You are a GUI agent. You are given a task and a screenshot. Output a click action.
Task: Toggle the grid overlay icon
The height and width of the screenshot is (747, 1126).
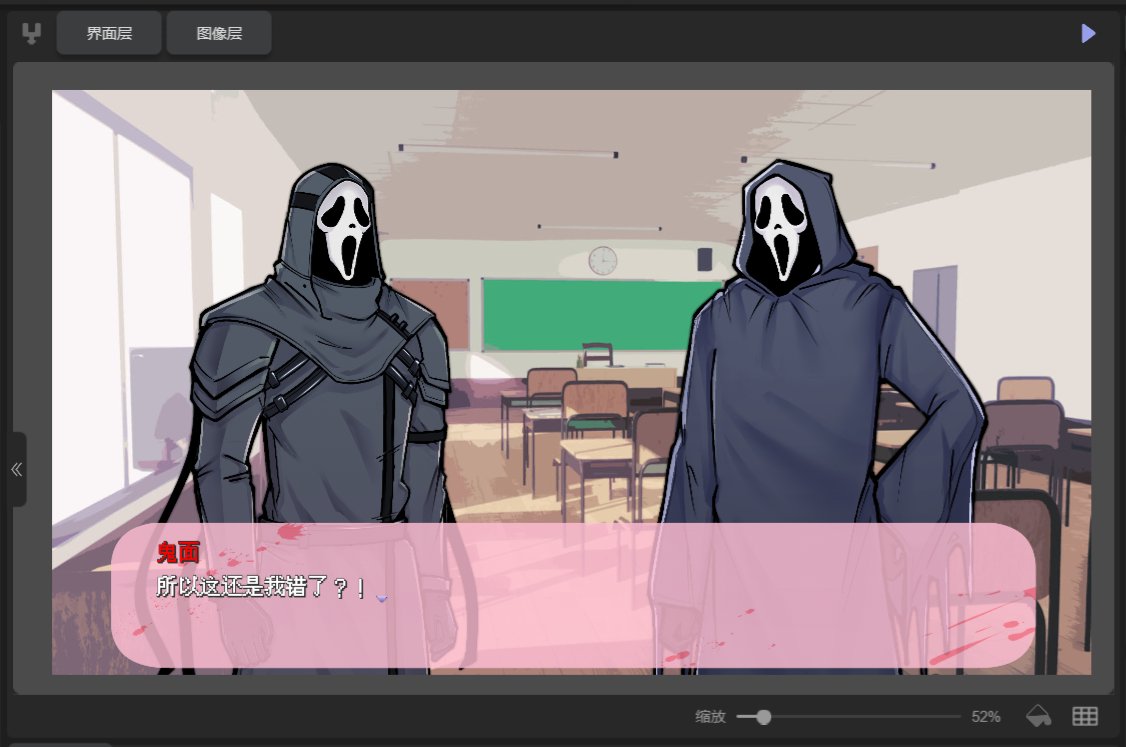(x=1085, y=716)
